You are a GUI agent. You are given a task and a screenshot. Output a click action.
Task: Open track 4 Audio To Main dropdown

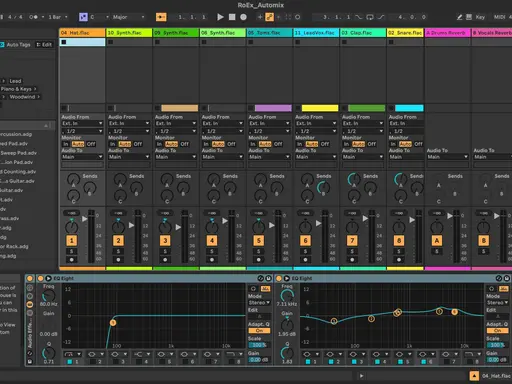(222, 157)
